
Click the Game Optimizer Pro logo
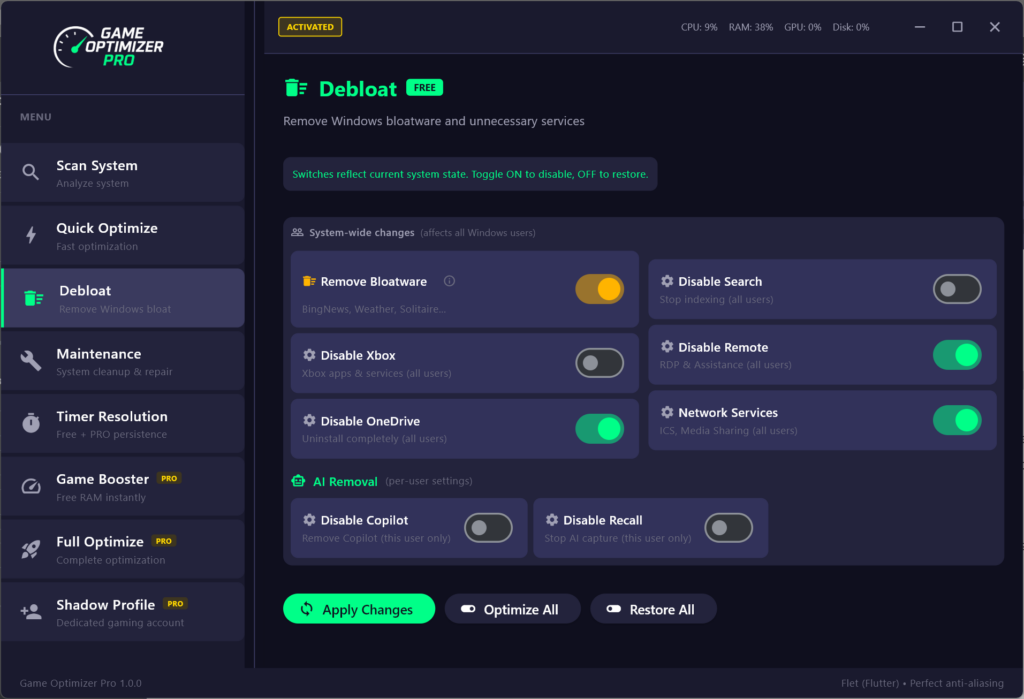[x=108, y=47]
